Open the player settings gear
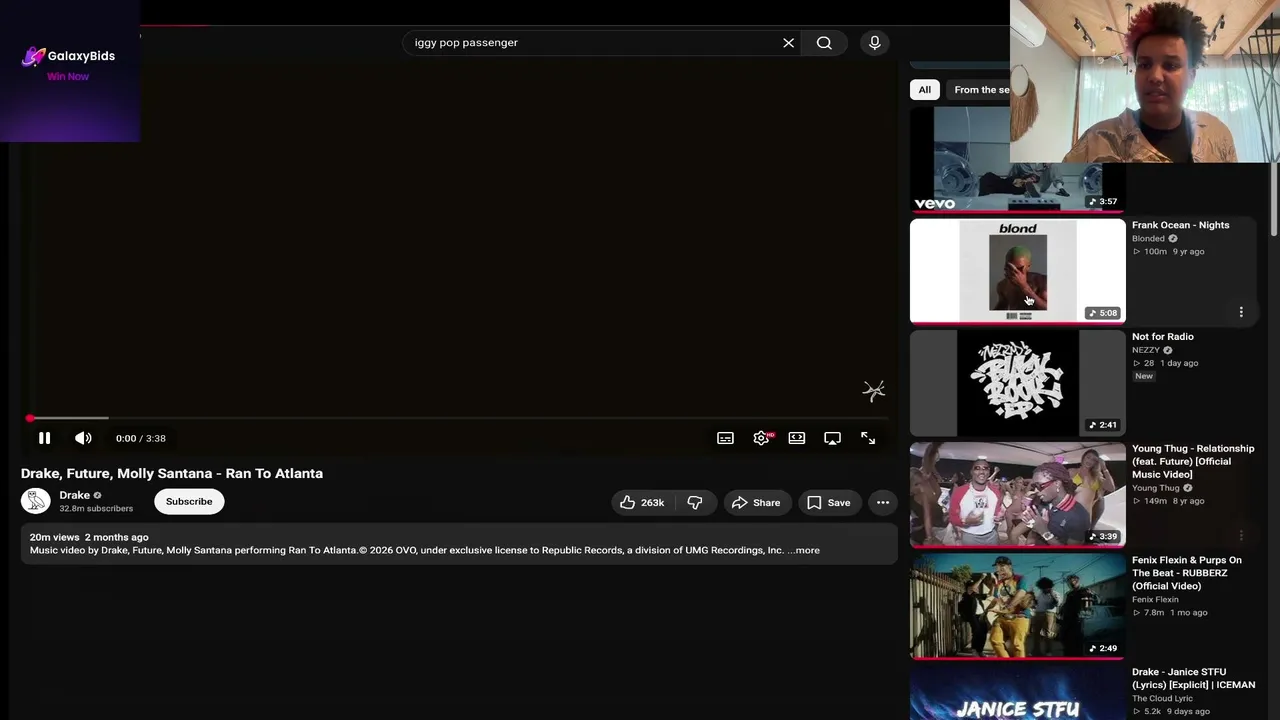The height and width of the screenshot is (720, 1280). (x=761, y=438)
